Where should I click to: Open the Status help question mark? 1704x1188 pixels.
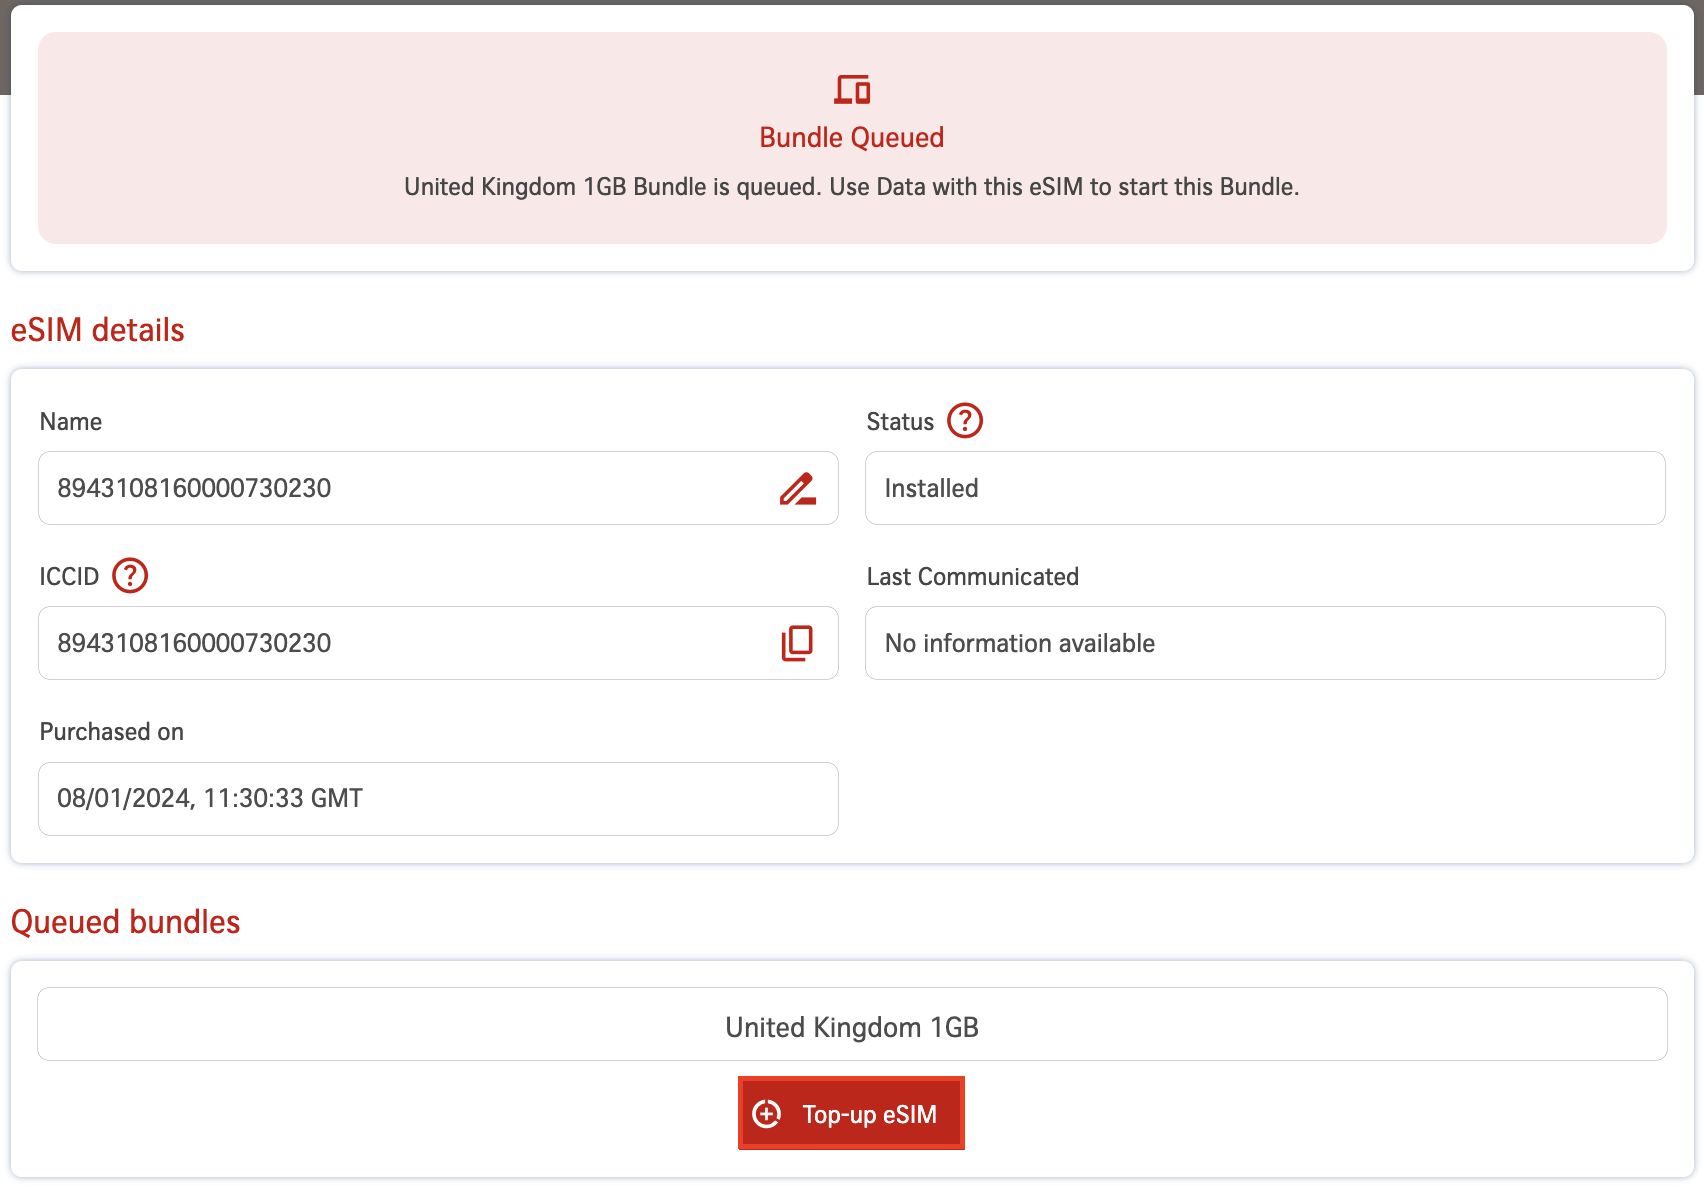(965, 421)
